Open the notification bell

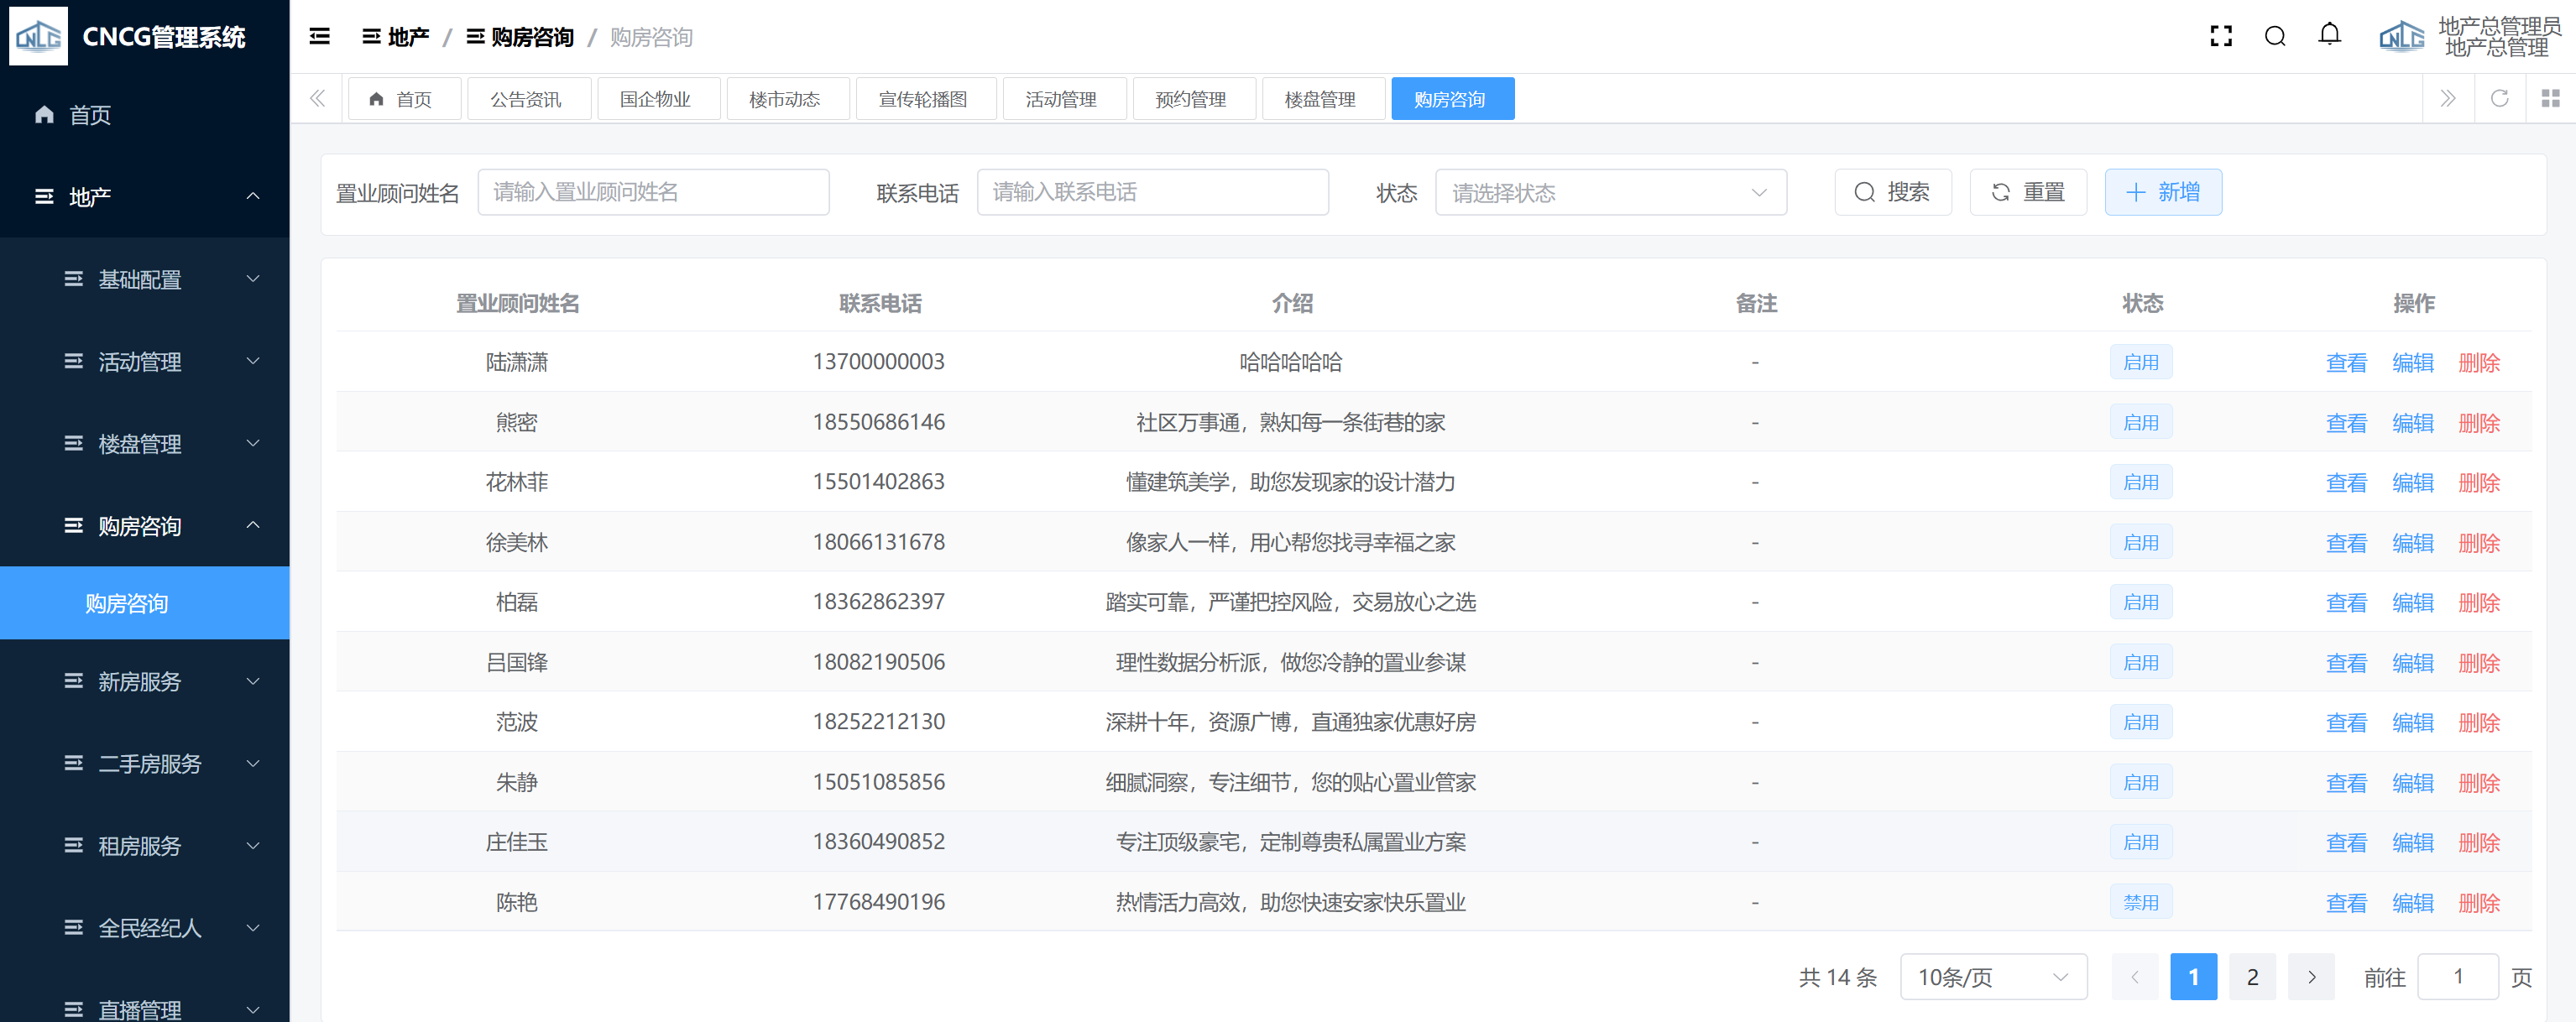pyautogui.click(x=2329, y=35)
